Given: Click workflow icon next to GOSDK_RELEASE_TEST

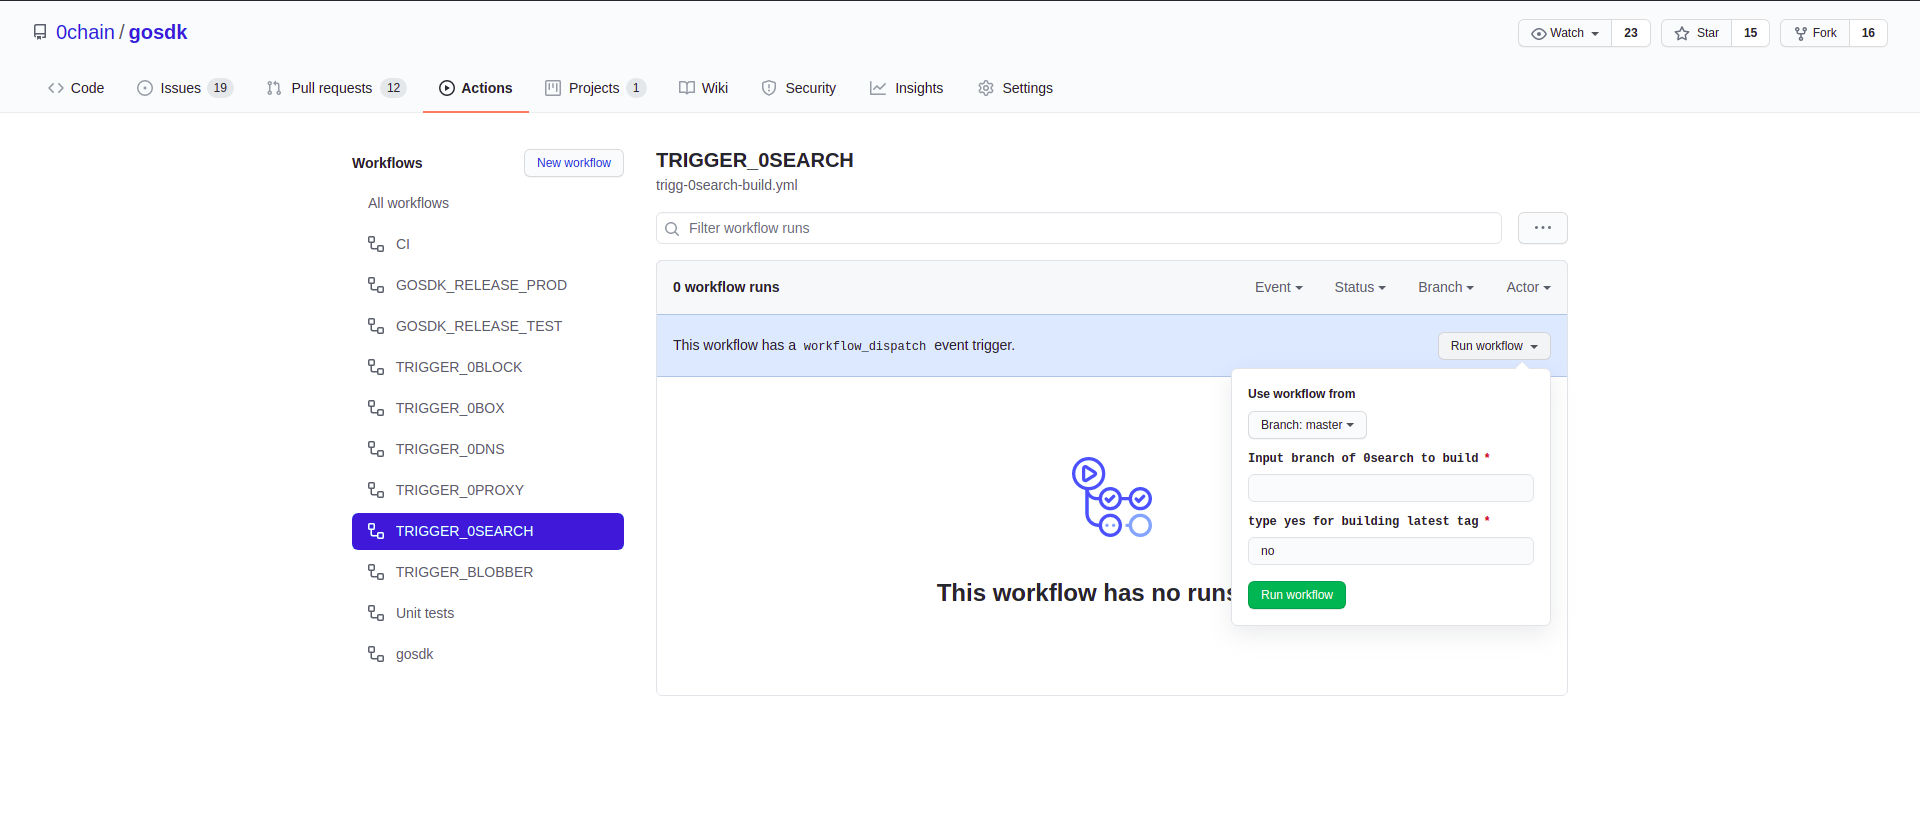Looking at the screenshot, I should coord(376,326).
